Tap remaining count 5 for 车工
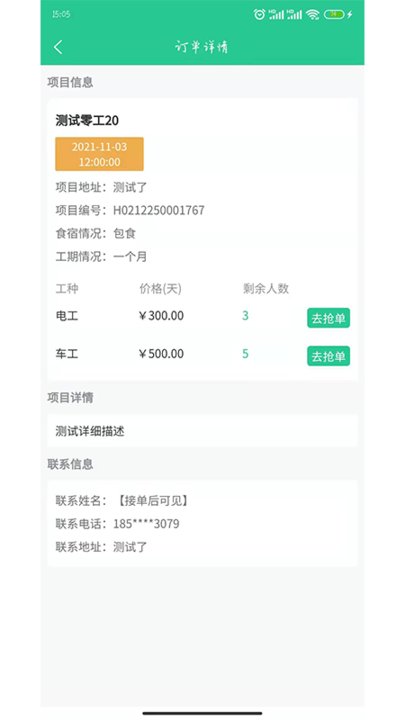Viewport: 405px width, 720px height. pos(245,354)
